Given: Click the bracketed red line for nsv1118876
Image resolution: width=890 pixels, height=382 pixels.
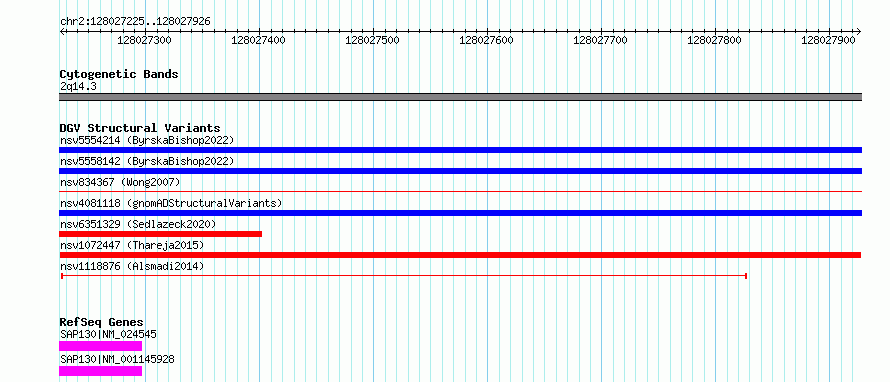Looking at the screenshot, I should pos(404,276).
